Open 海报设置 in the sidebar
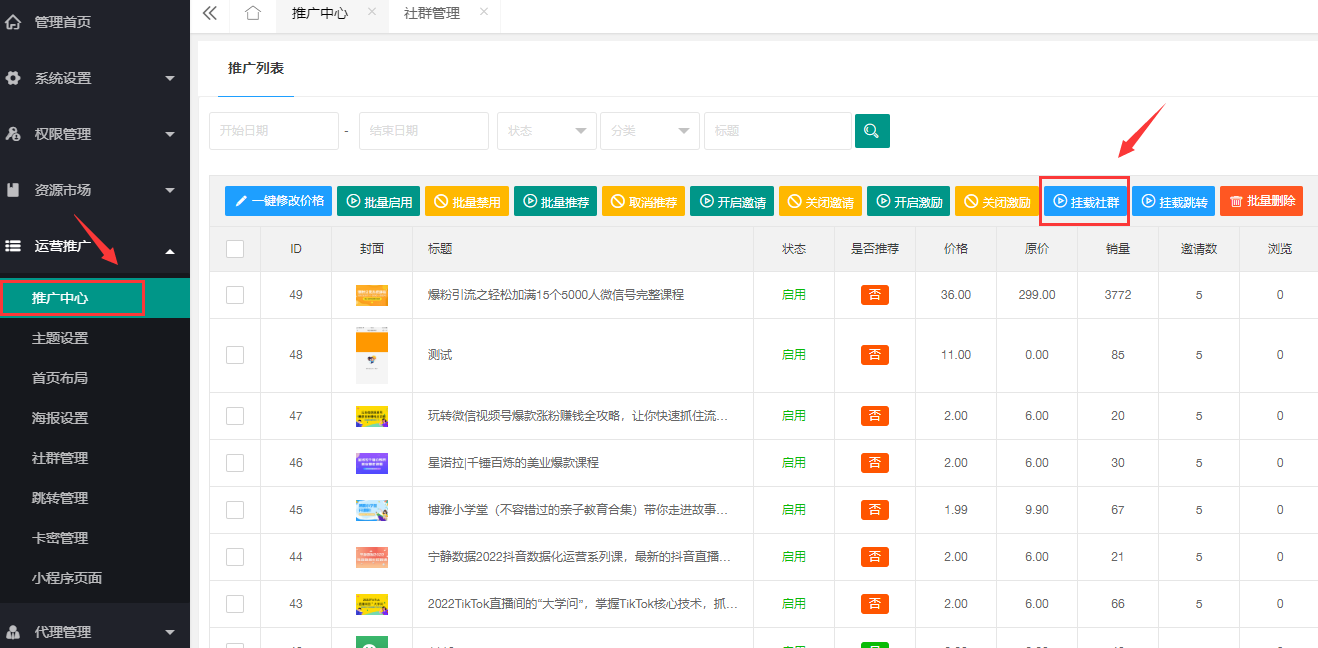Viewport: 1318px width, 648px height. pyautogui.click(x=60, y=418)
